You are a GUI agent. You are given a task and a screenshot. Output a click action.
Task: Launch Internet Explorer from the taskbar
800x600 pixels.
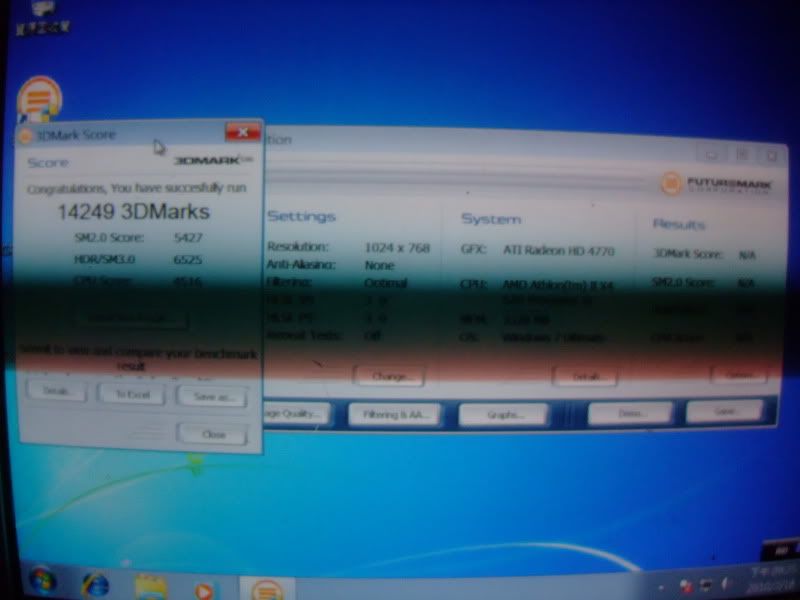(x=95, y=585)
